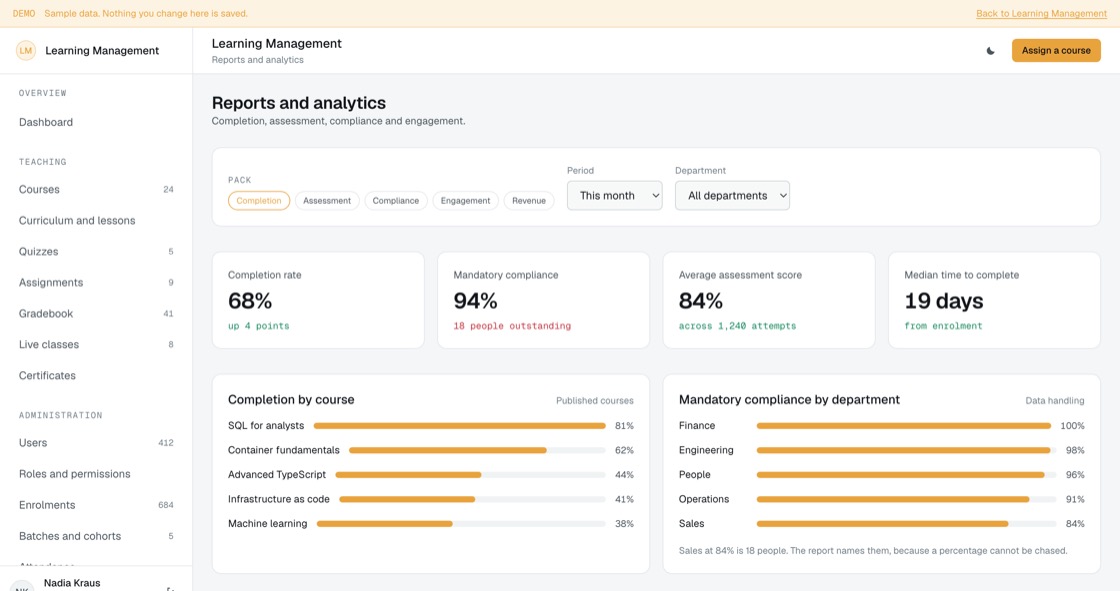Viewport: 1120px width, 591px height.
Task: Click the Finance compliance progress bar
Action: (x=904, y=426)
